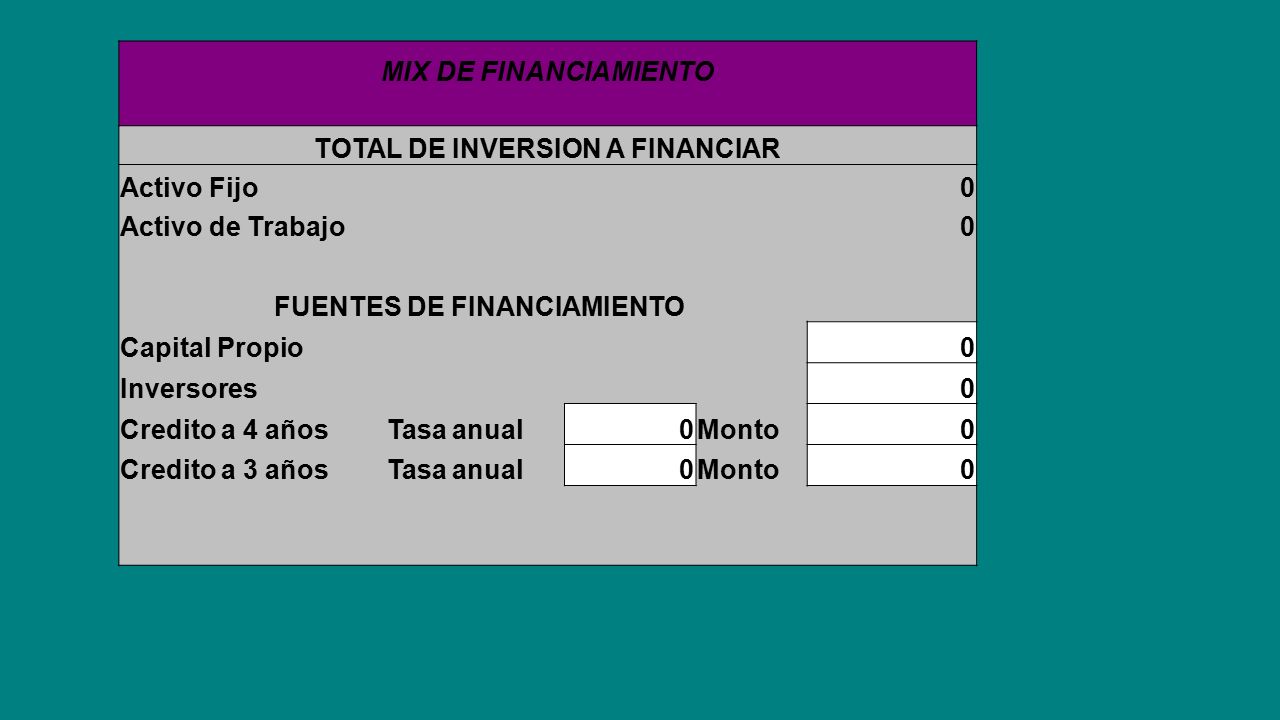Click Tasa anual label in Credito a 3 años row
Screen dimensions: 1280x720
coord(456,469)
